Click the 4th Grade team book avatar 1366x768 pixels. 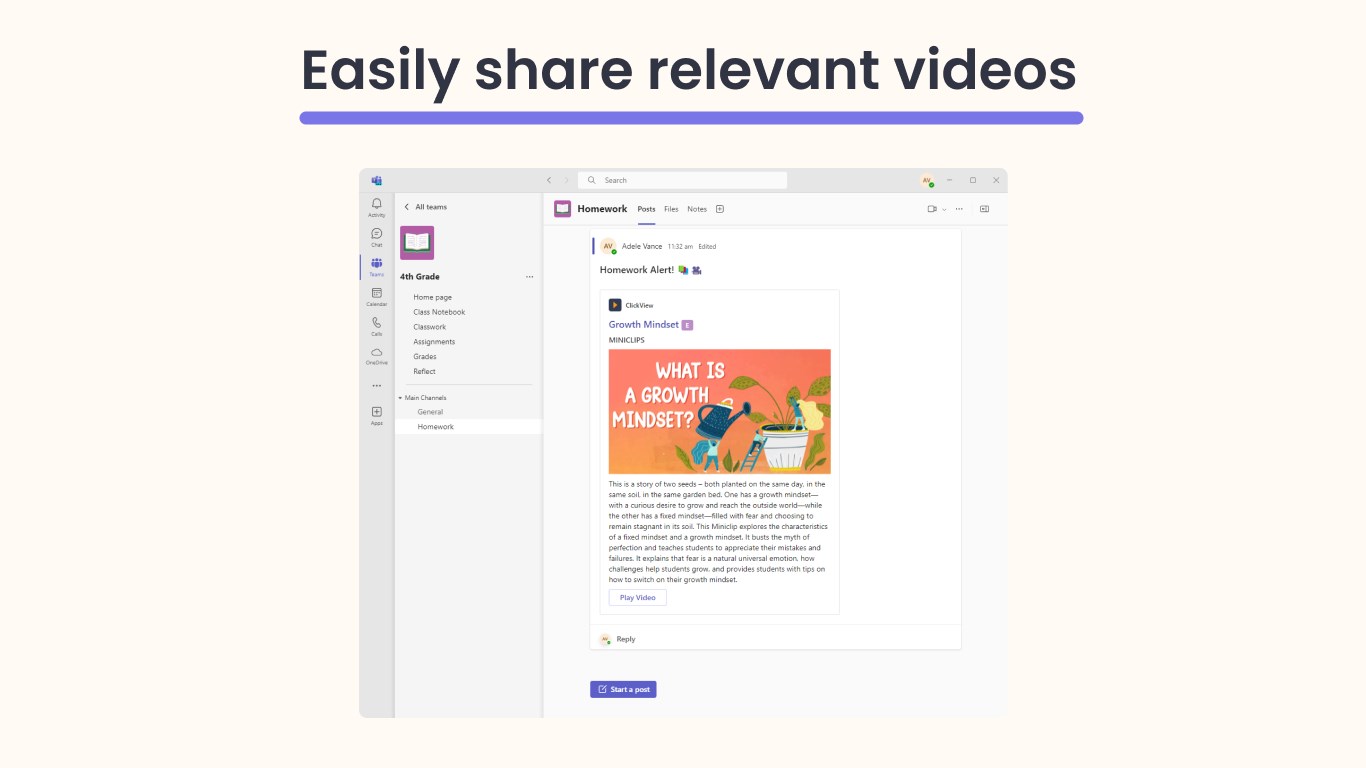[x=417, y=243]
